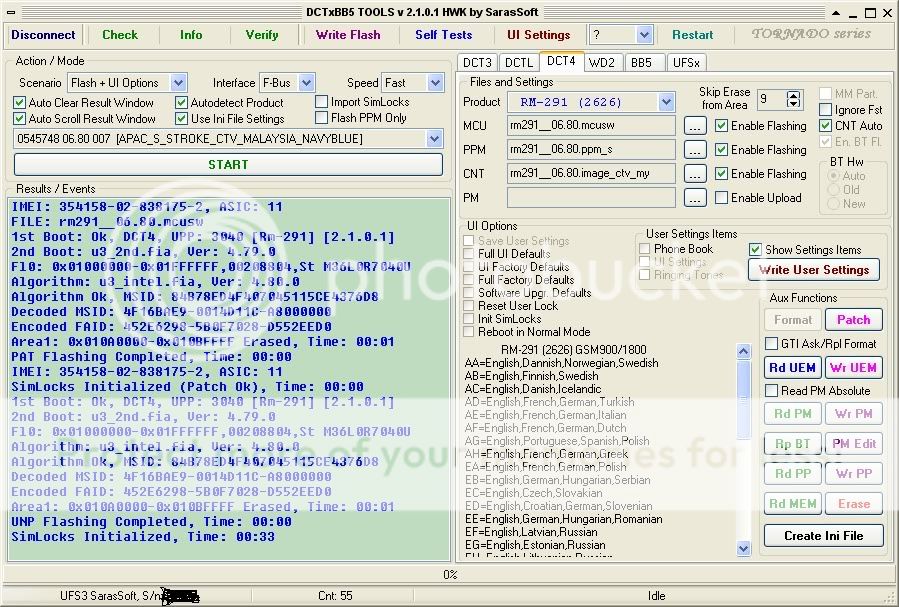Click language list scrollbar down arrow

tap(744, 549)
